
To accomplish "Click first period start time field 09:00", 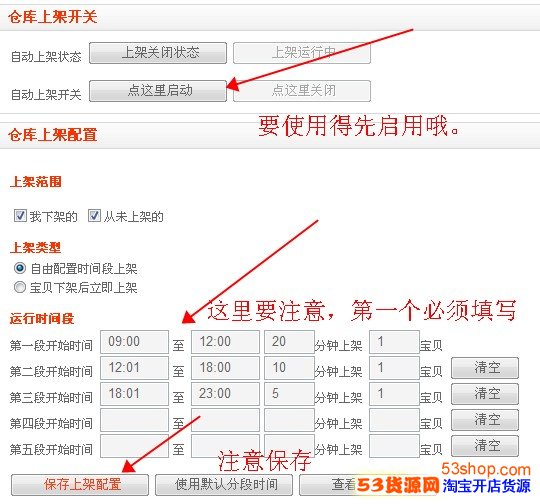I will pyautogui.click(x=134, y=342).
